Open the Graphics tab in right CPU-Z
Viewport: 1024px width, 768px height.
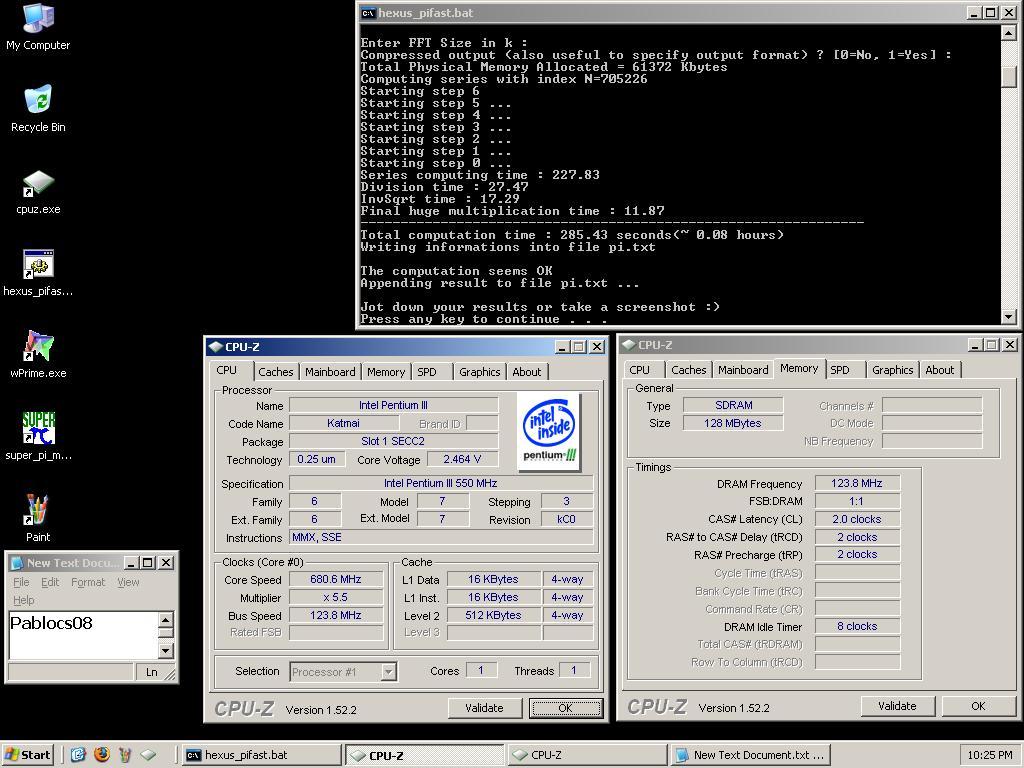tap(892, 370)
